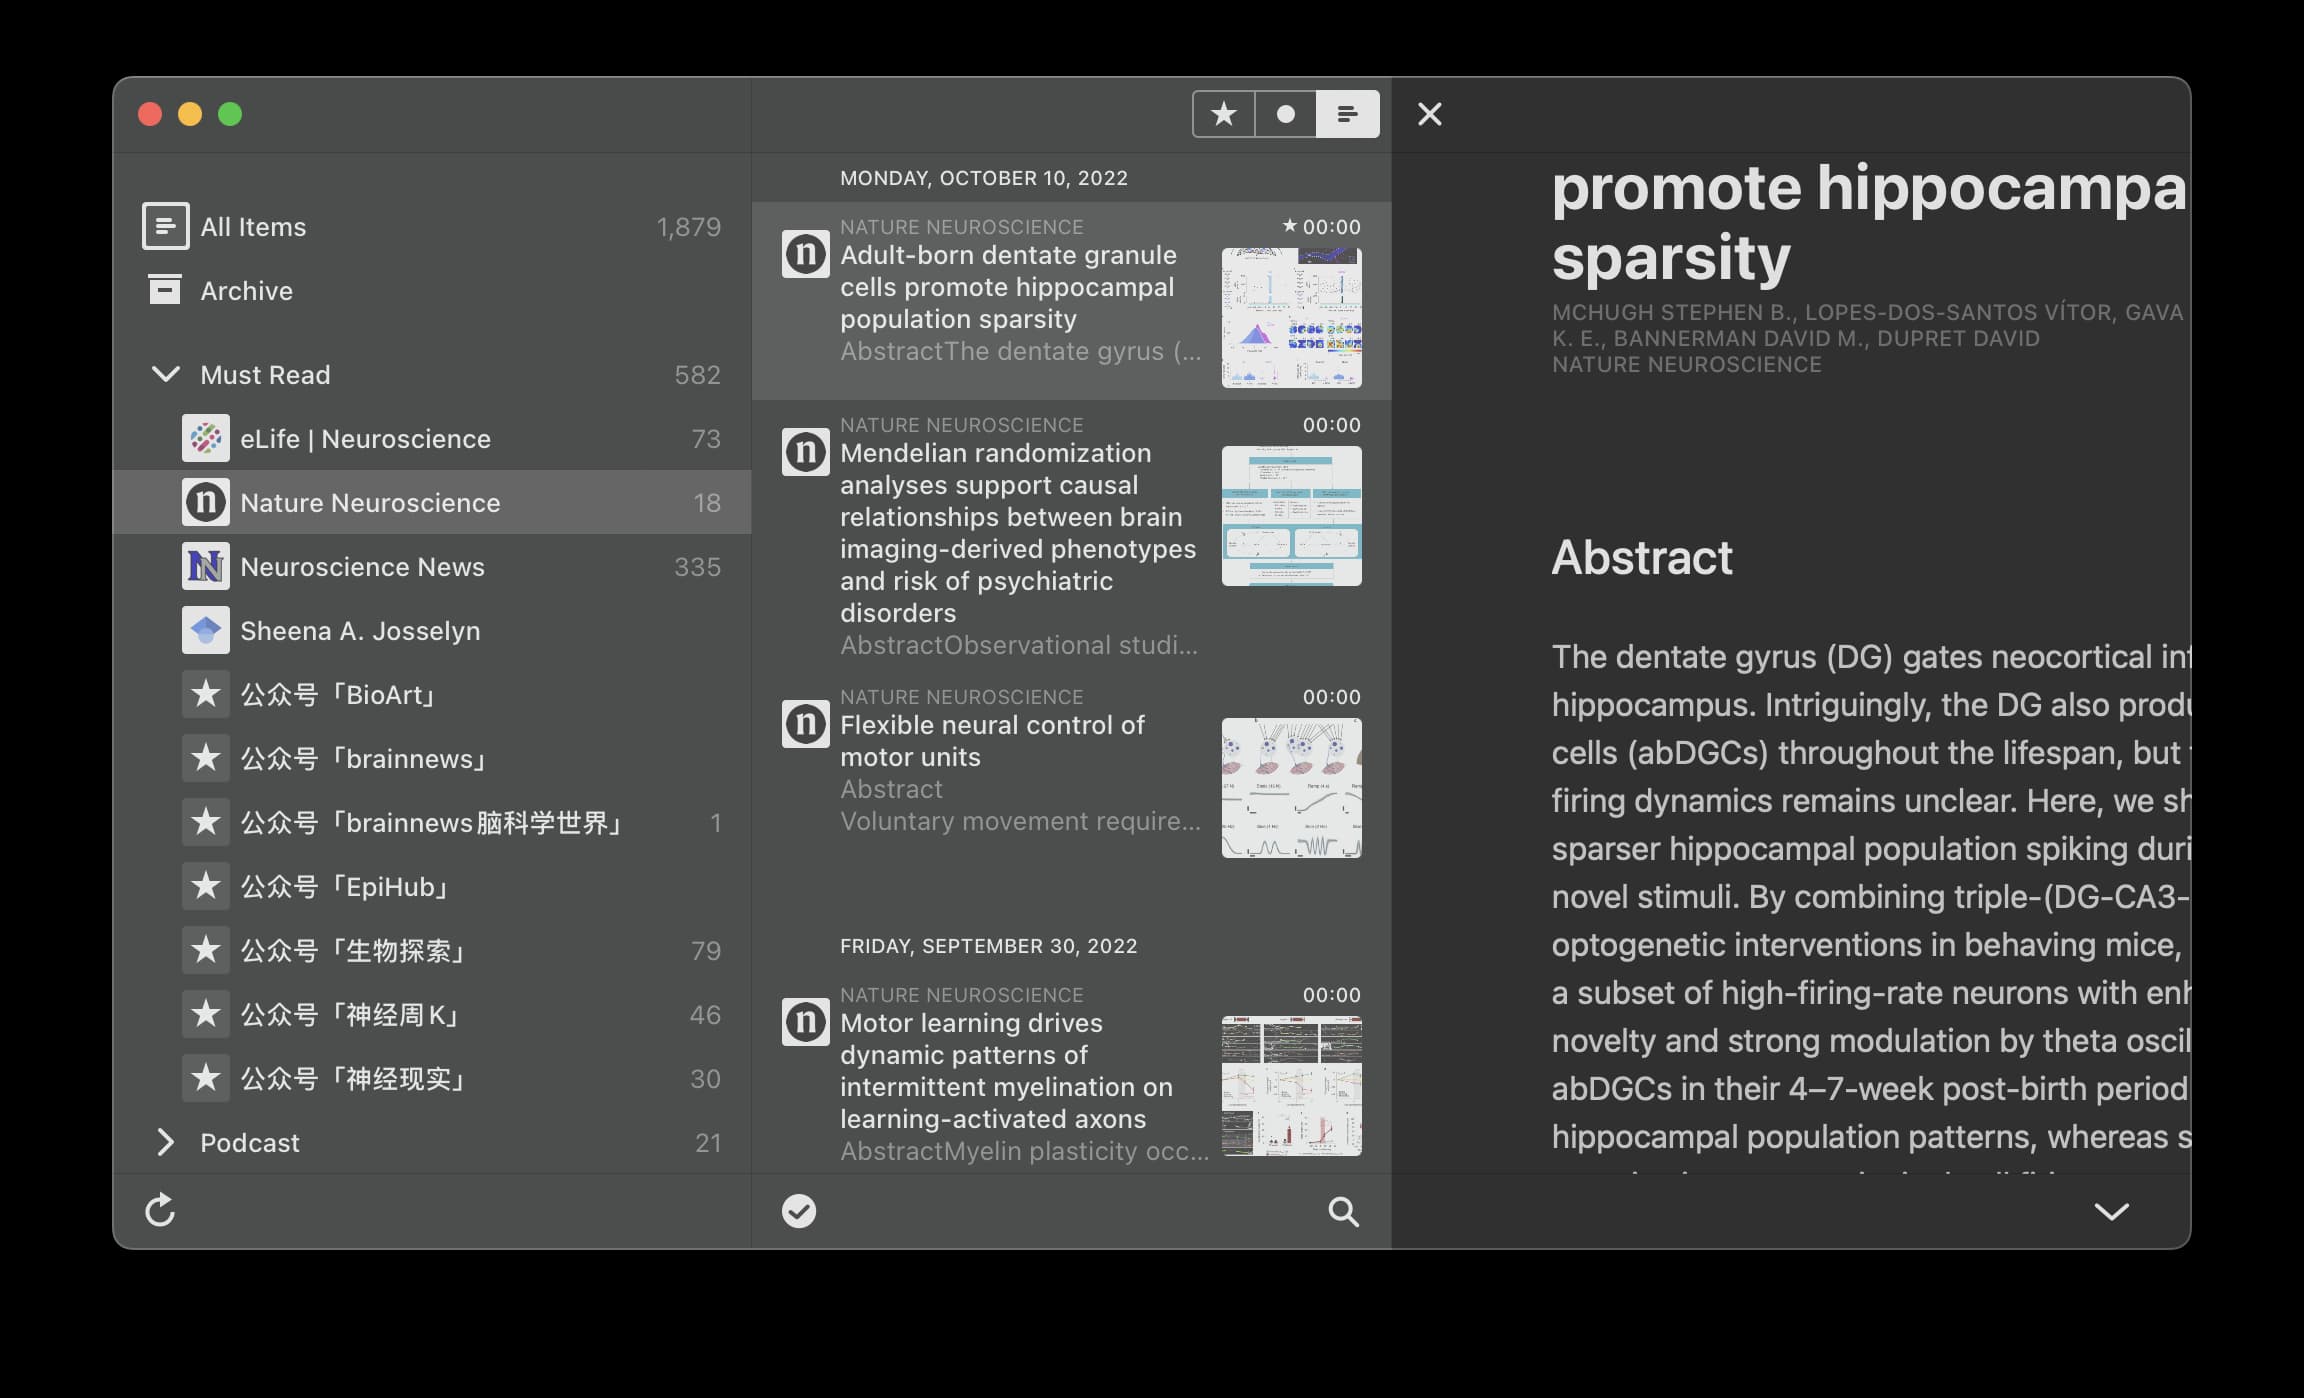
Task: Open Flexible neural control article
Action: (x=1071, y=773)
